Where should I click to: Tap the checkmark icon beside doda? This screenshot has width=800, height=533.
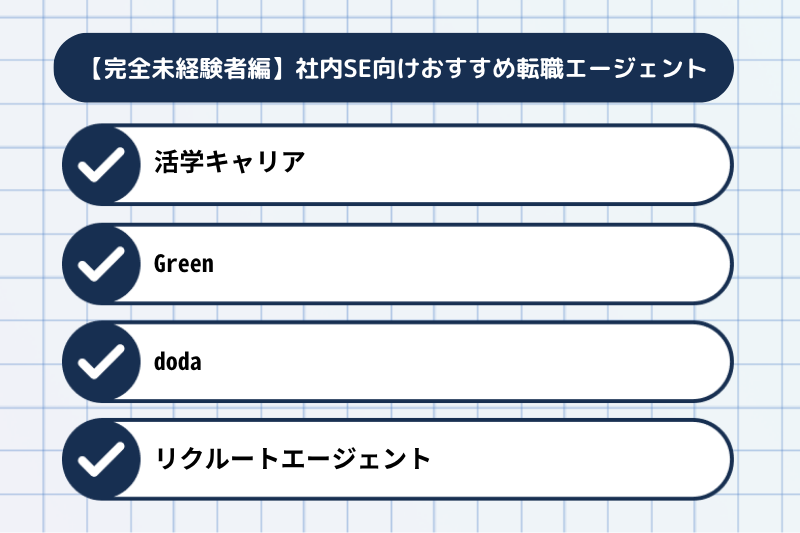(101, 362)
